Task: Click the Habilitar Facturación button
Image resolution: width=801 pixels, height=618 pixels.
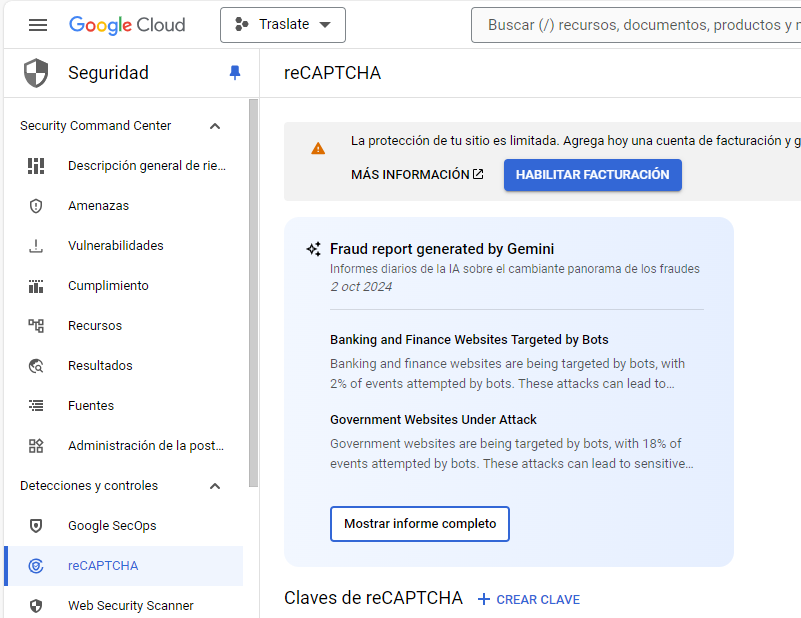Action: (x=592, y=175)
